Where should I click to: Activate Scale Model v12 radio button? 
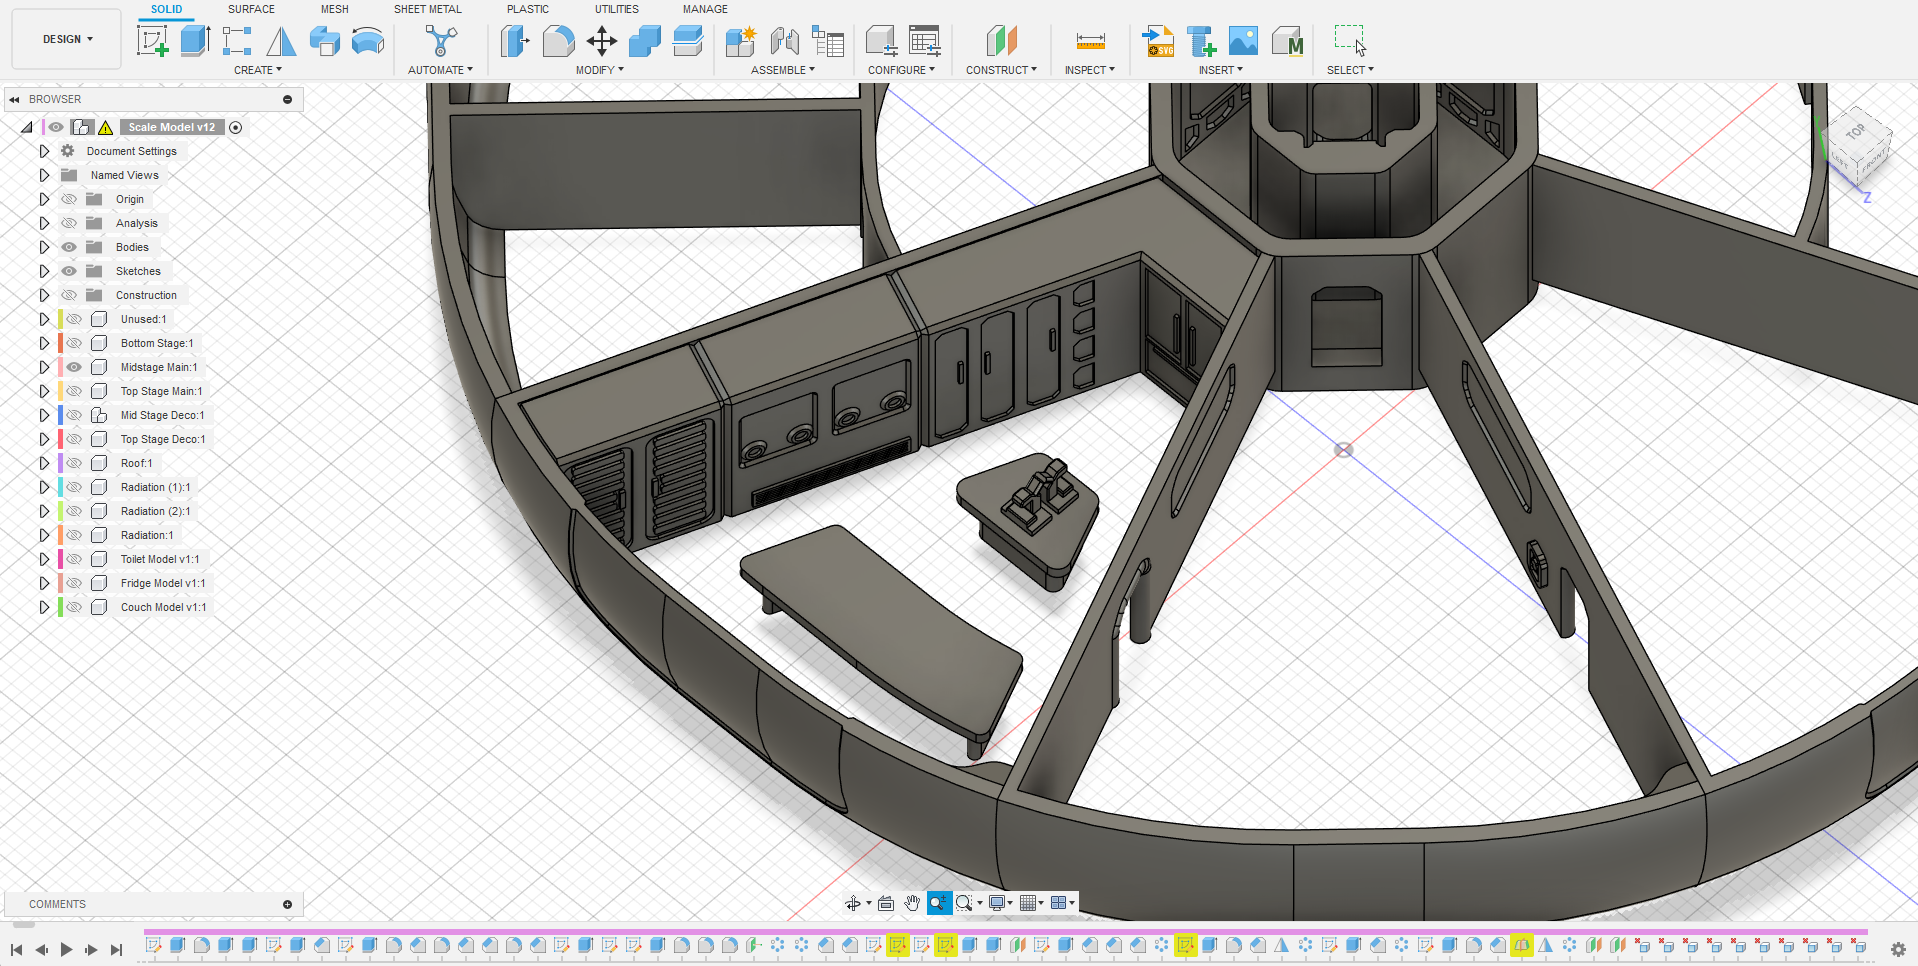click(236, 127)
